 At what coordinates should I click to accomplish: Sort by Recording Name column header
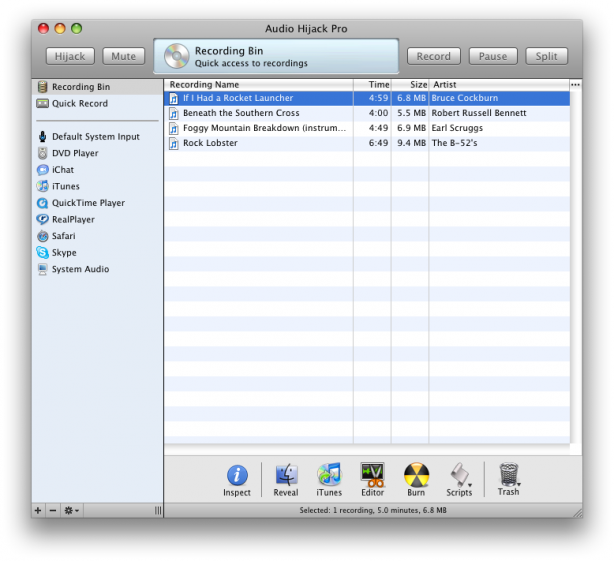tap(258, 85)
